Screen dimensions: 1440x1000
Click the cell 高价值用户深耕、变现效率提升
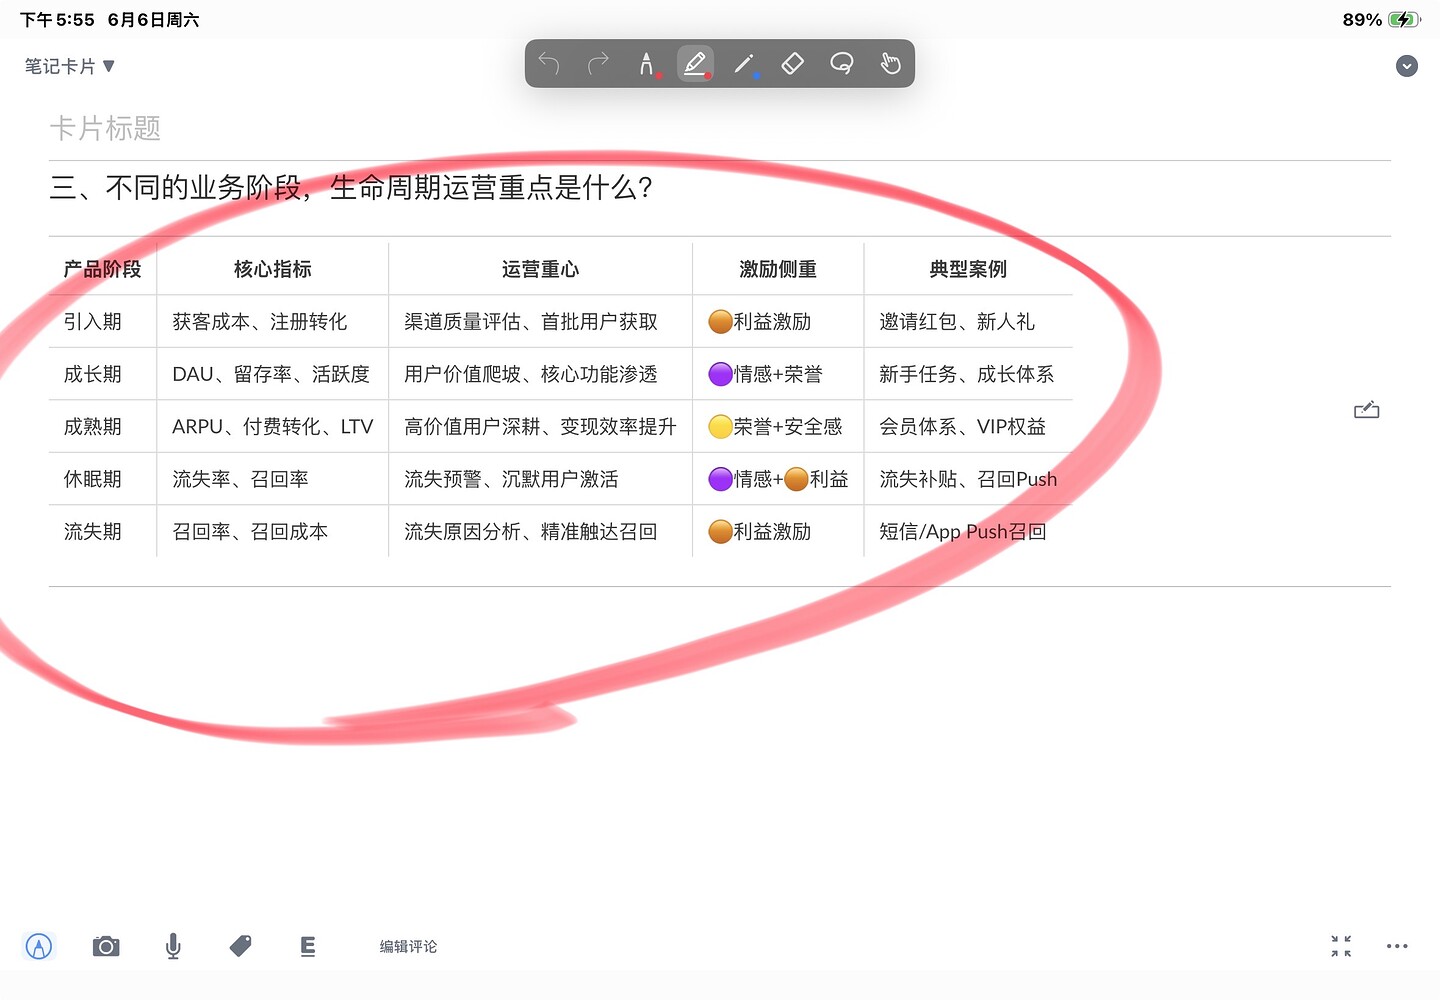540,427
